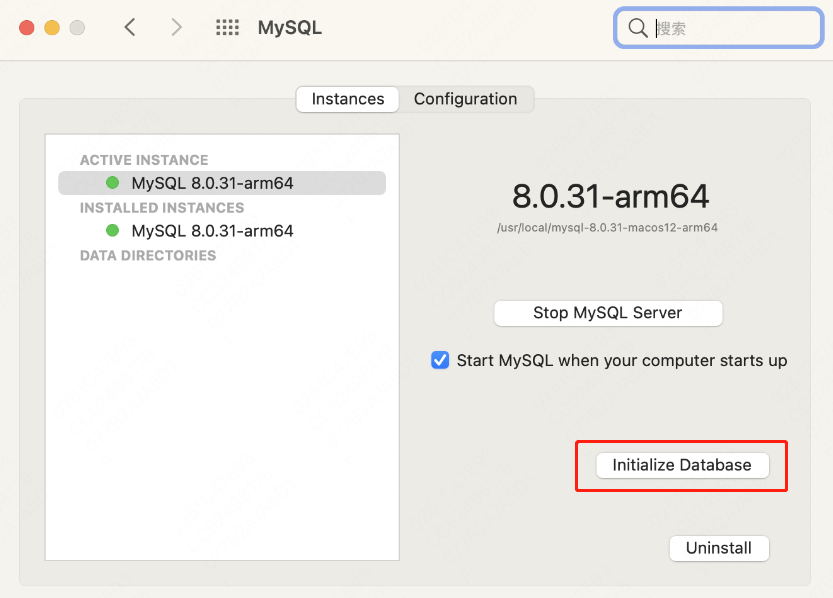Go back with the left chevron
The image size is (833, 598).
(130, 27)
